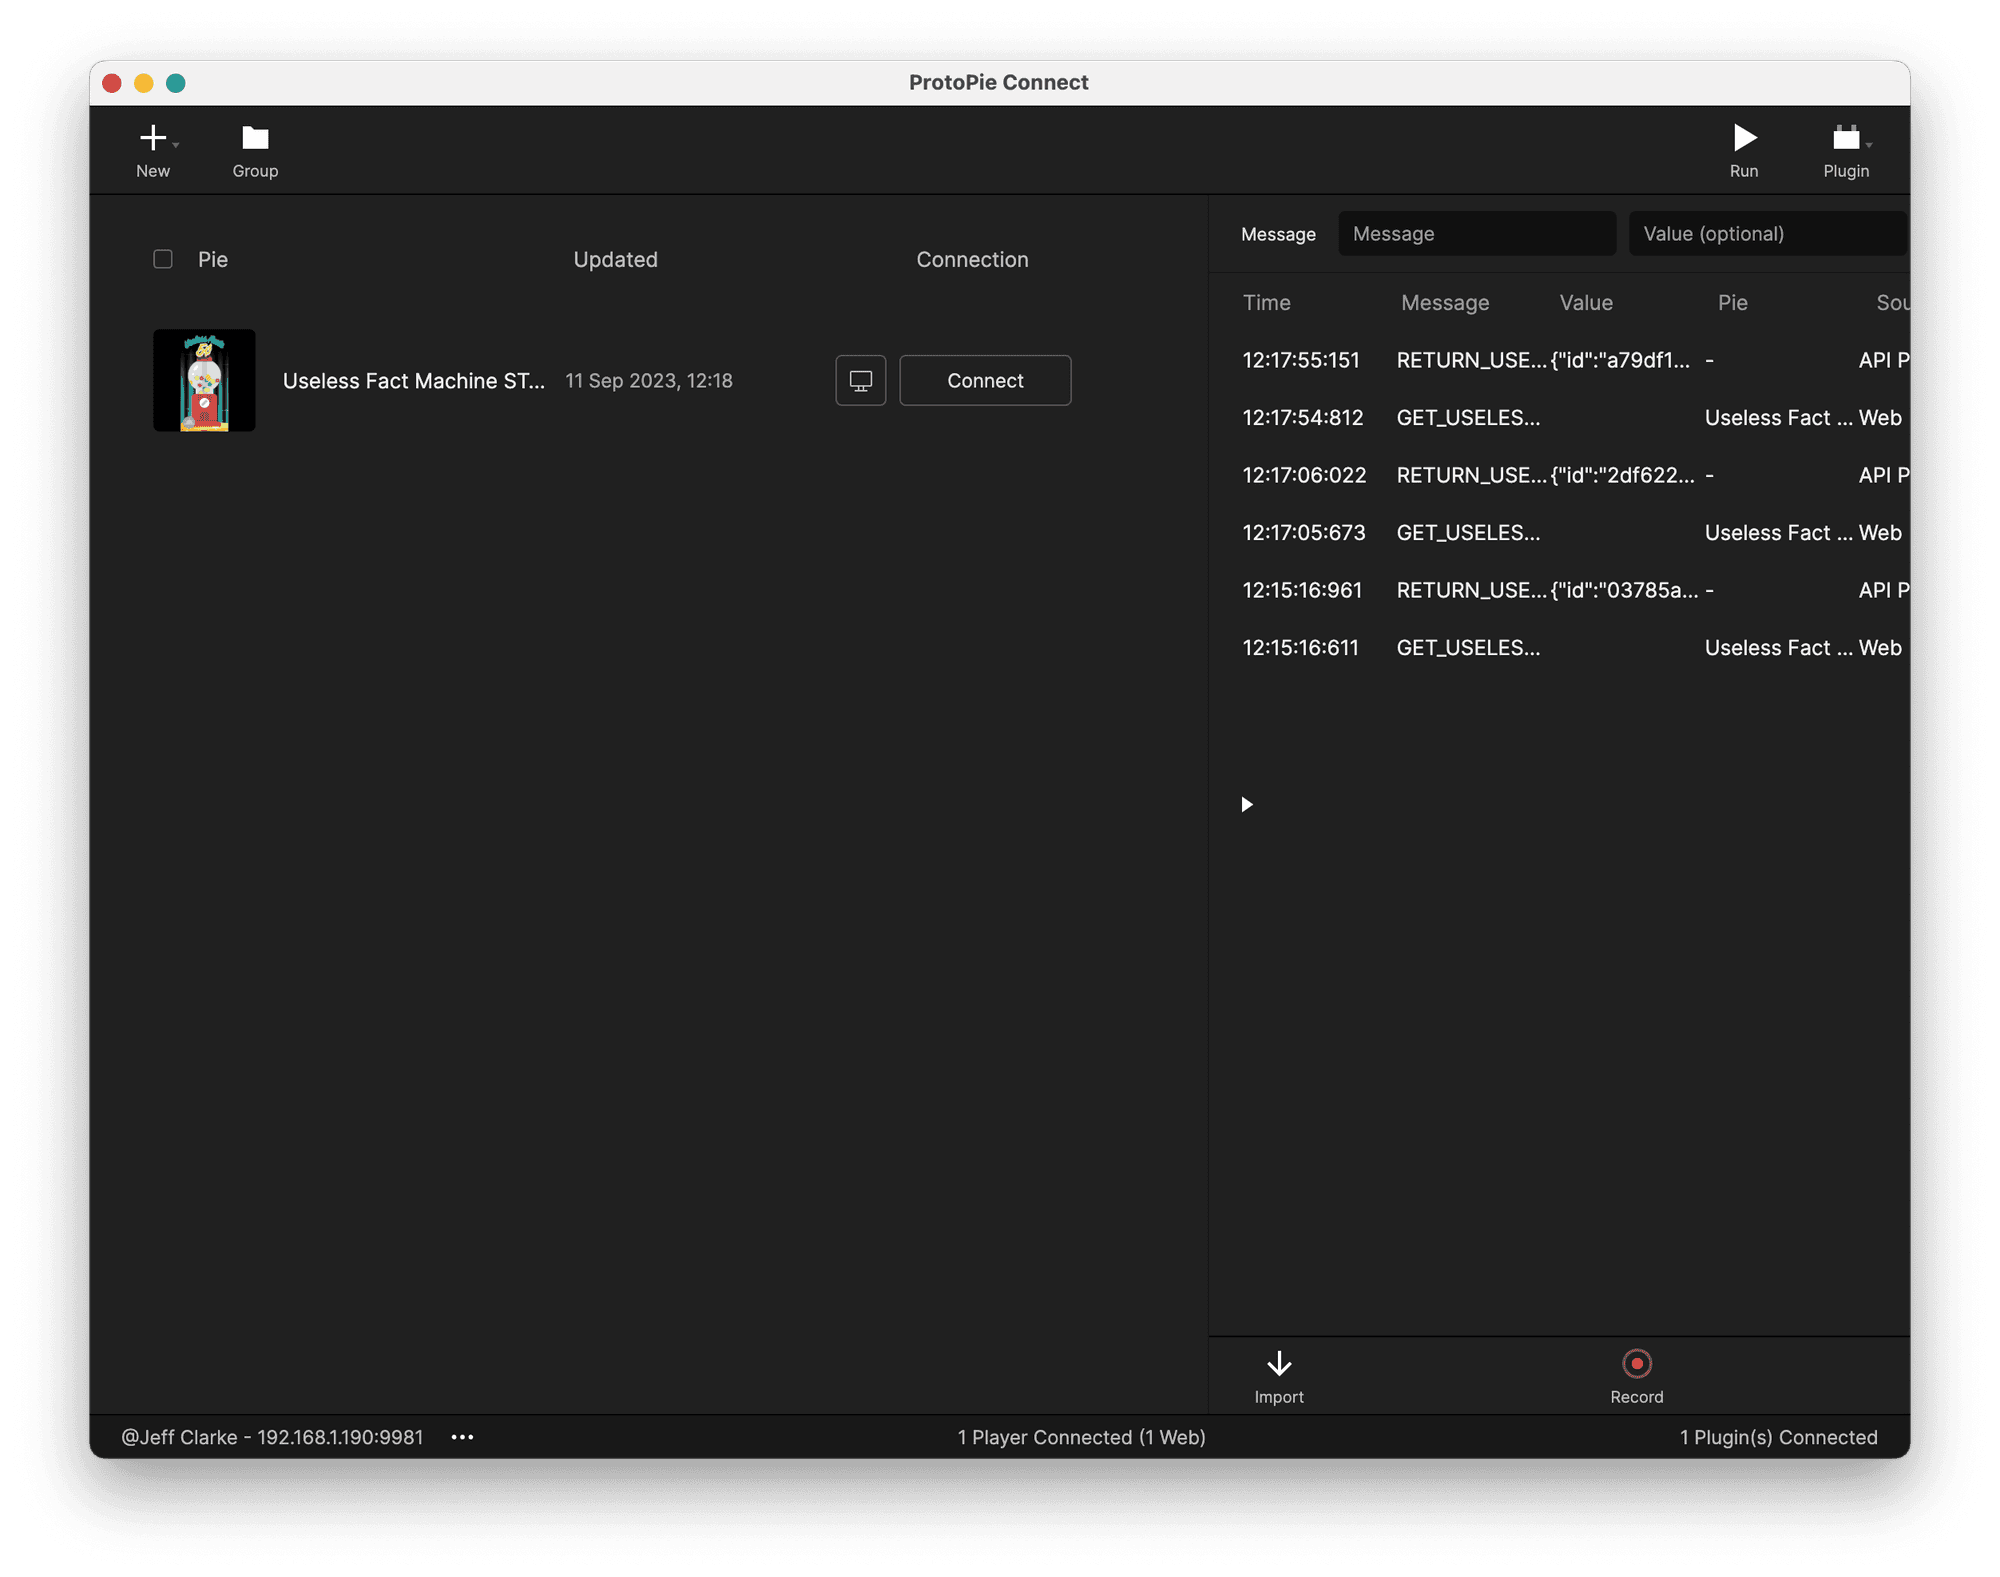Viewport: 2000px width, 1577px height.
Task: Click the Connection column header
Action: (972, 259)
